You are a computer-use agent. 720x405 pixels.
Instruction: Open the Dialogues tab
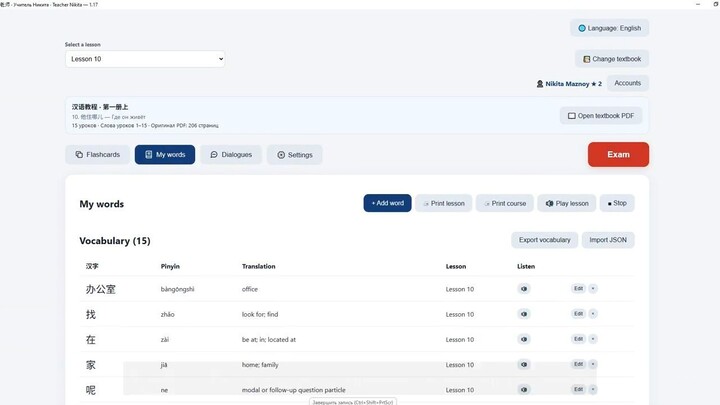[231, 155]
